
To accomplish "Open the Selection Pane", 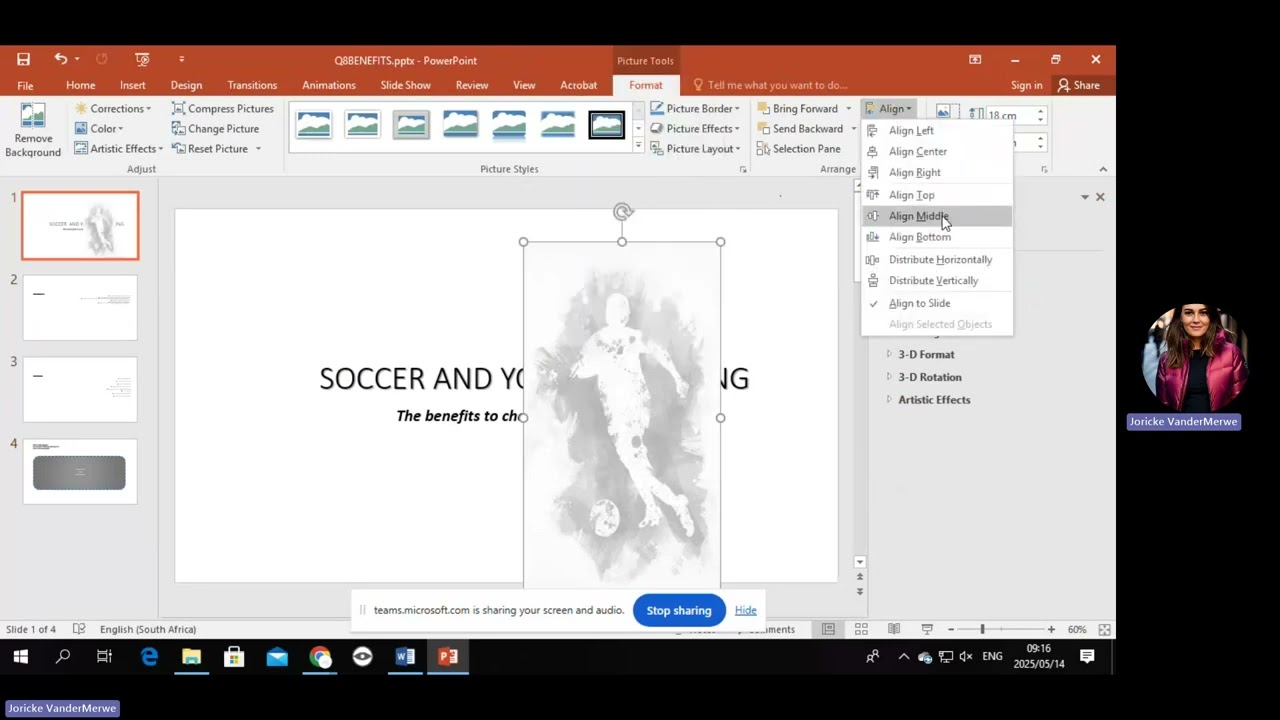I will 798,148.
